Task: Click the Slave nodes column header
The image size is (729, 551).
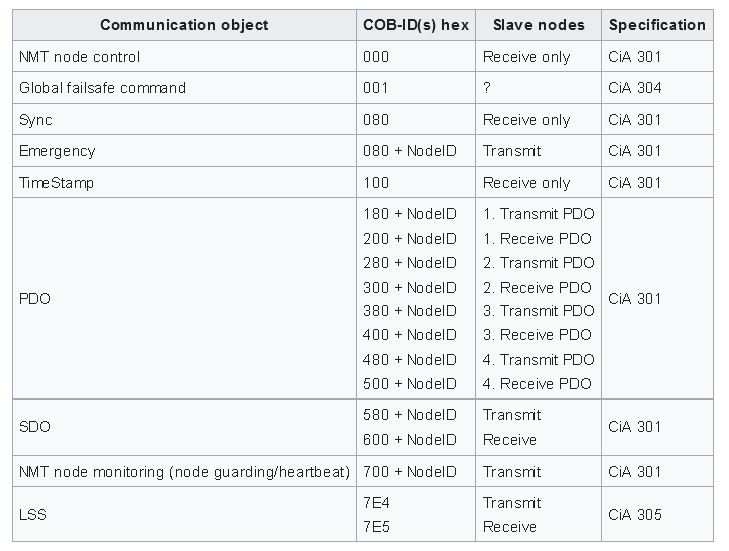Action: pos(538,25)
